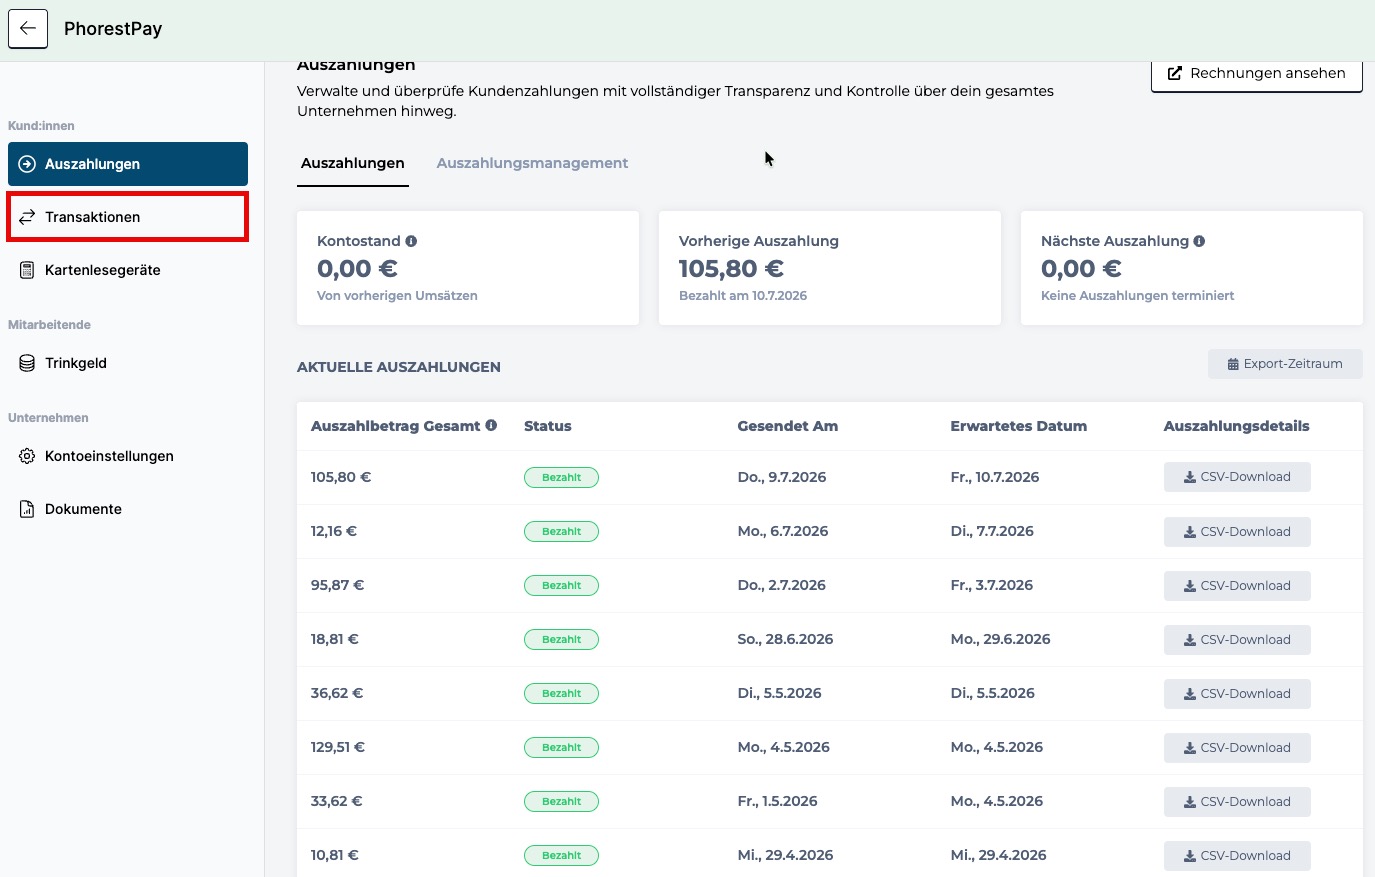The height and width of the screenshot is (877, 1375).
Task: Click the amount 95,87 € in the table
Action: click(337, 585)
